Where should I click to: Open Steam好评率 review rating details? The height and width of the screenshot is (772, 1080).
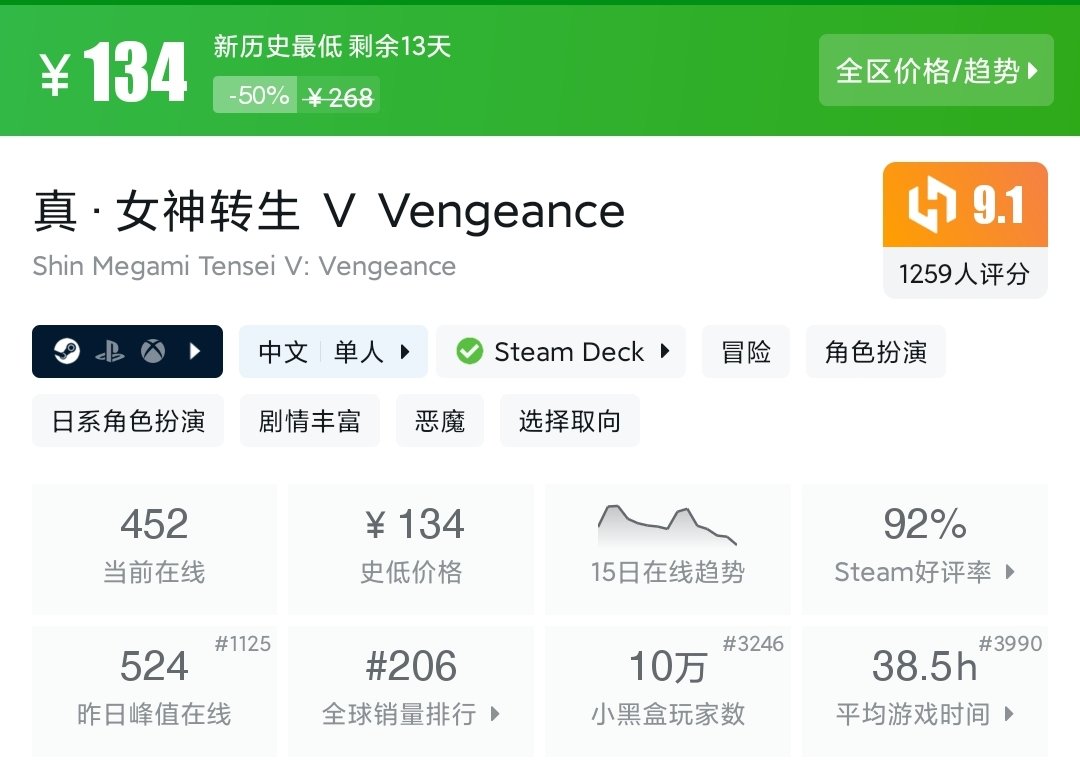924,548
